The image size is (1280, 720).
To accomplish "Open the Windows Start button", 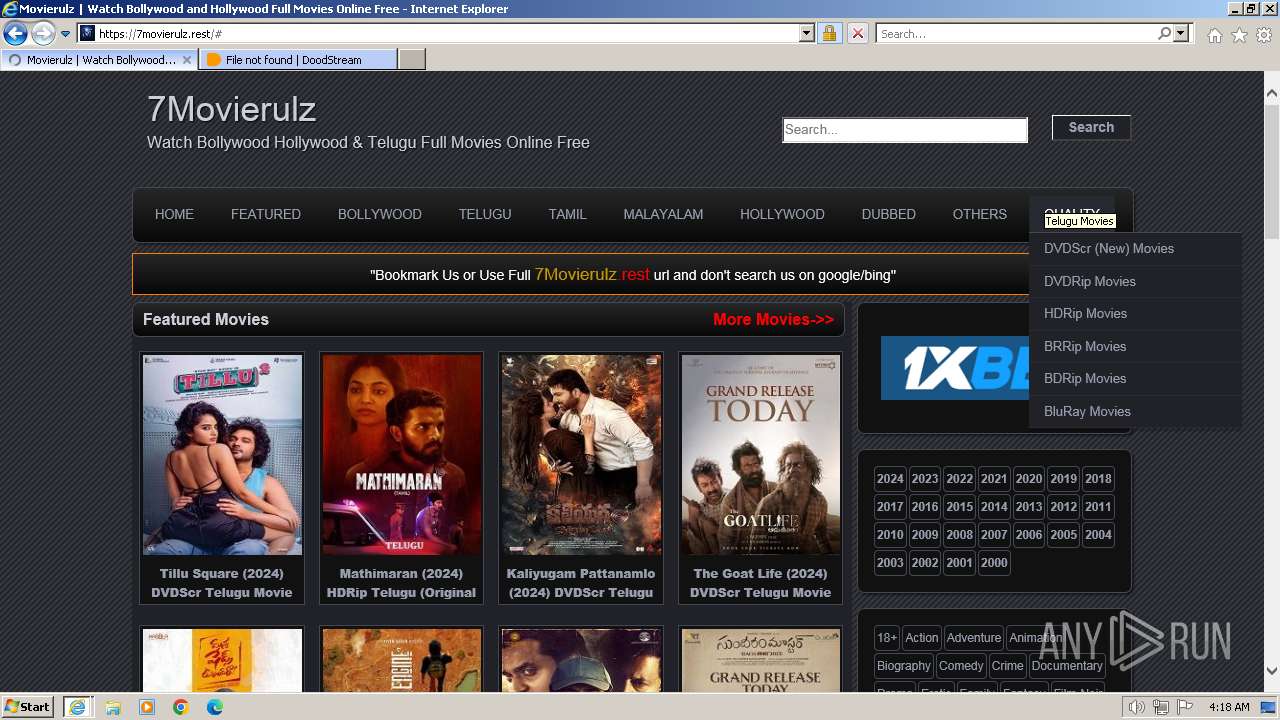I will [x=28, y=707].
